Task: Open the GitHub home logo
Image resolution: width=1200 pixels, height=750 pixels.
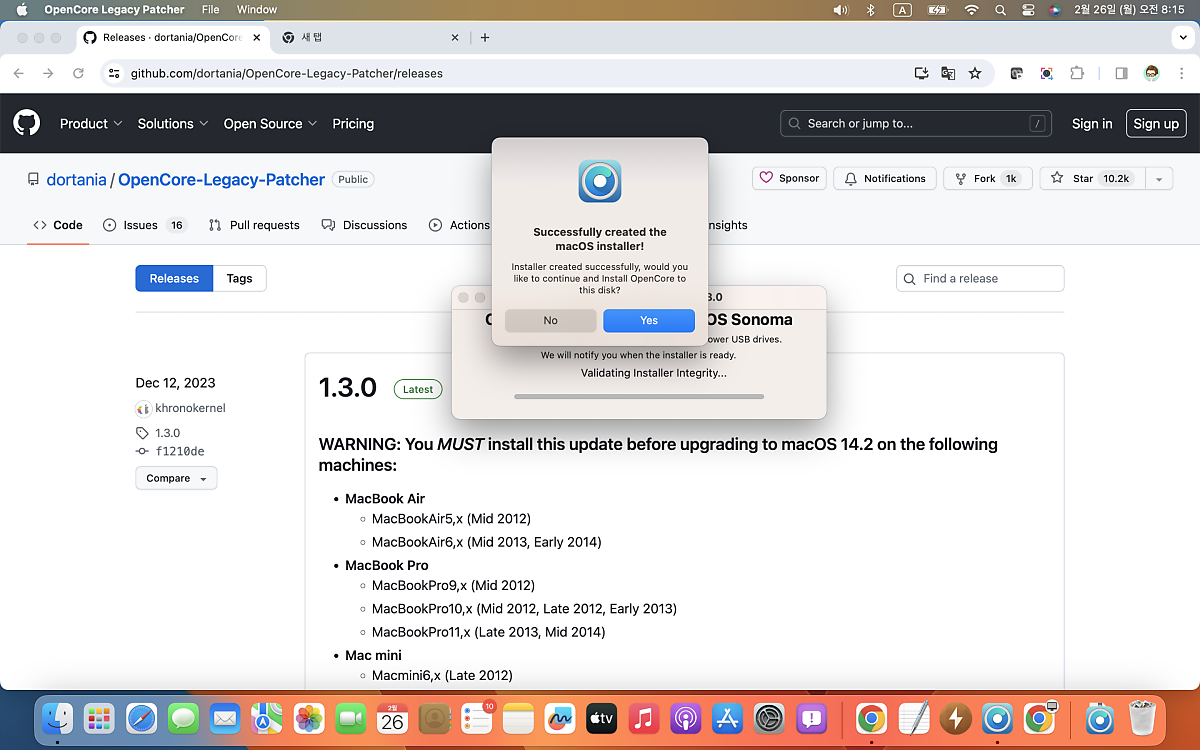Action: [27, 123]
